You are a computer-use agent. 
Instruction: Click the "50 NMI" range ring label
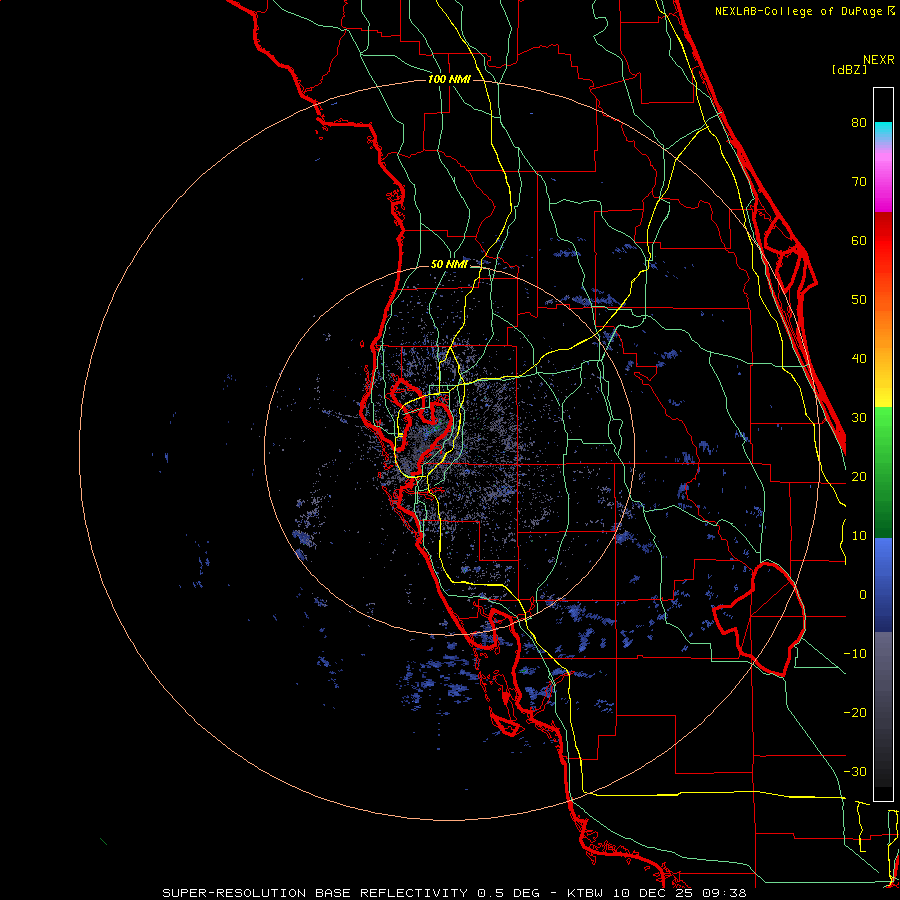coord(449,265)
